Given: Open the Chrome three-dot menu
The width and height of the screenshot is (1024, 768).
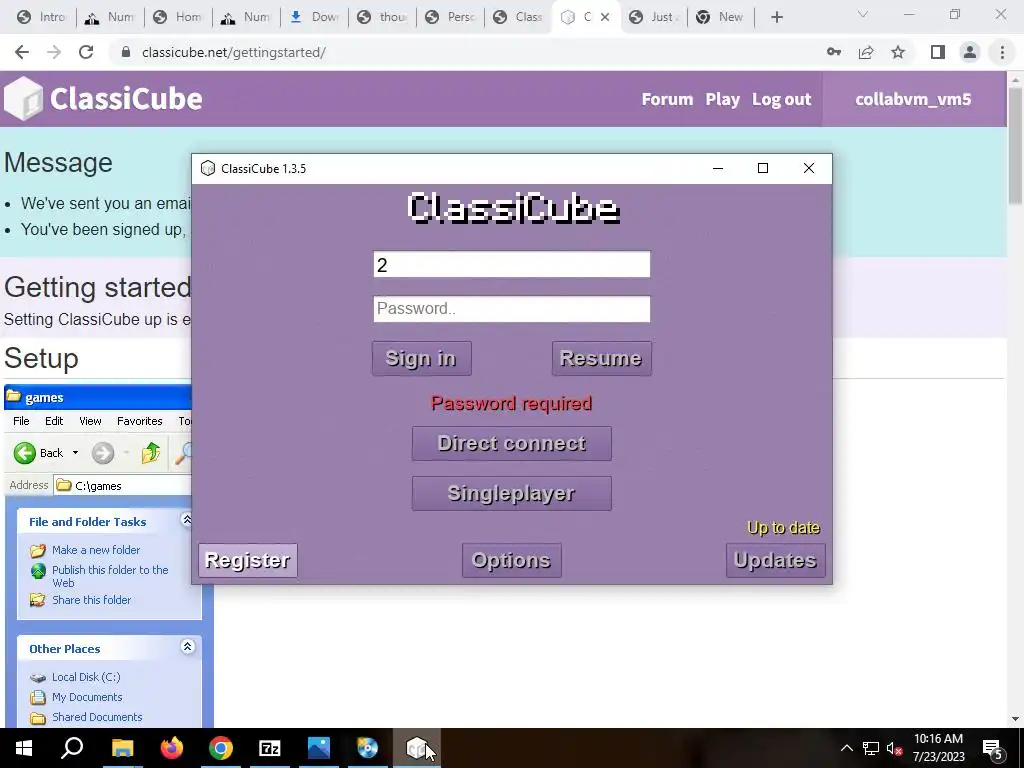Looking at the screenshot, I should pos(1002,52).
